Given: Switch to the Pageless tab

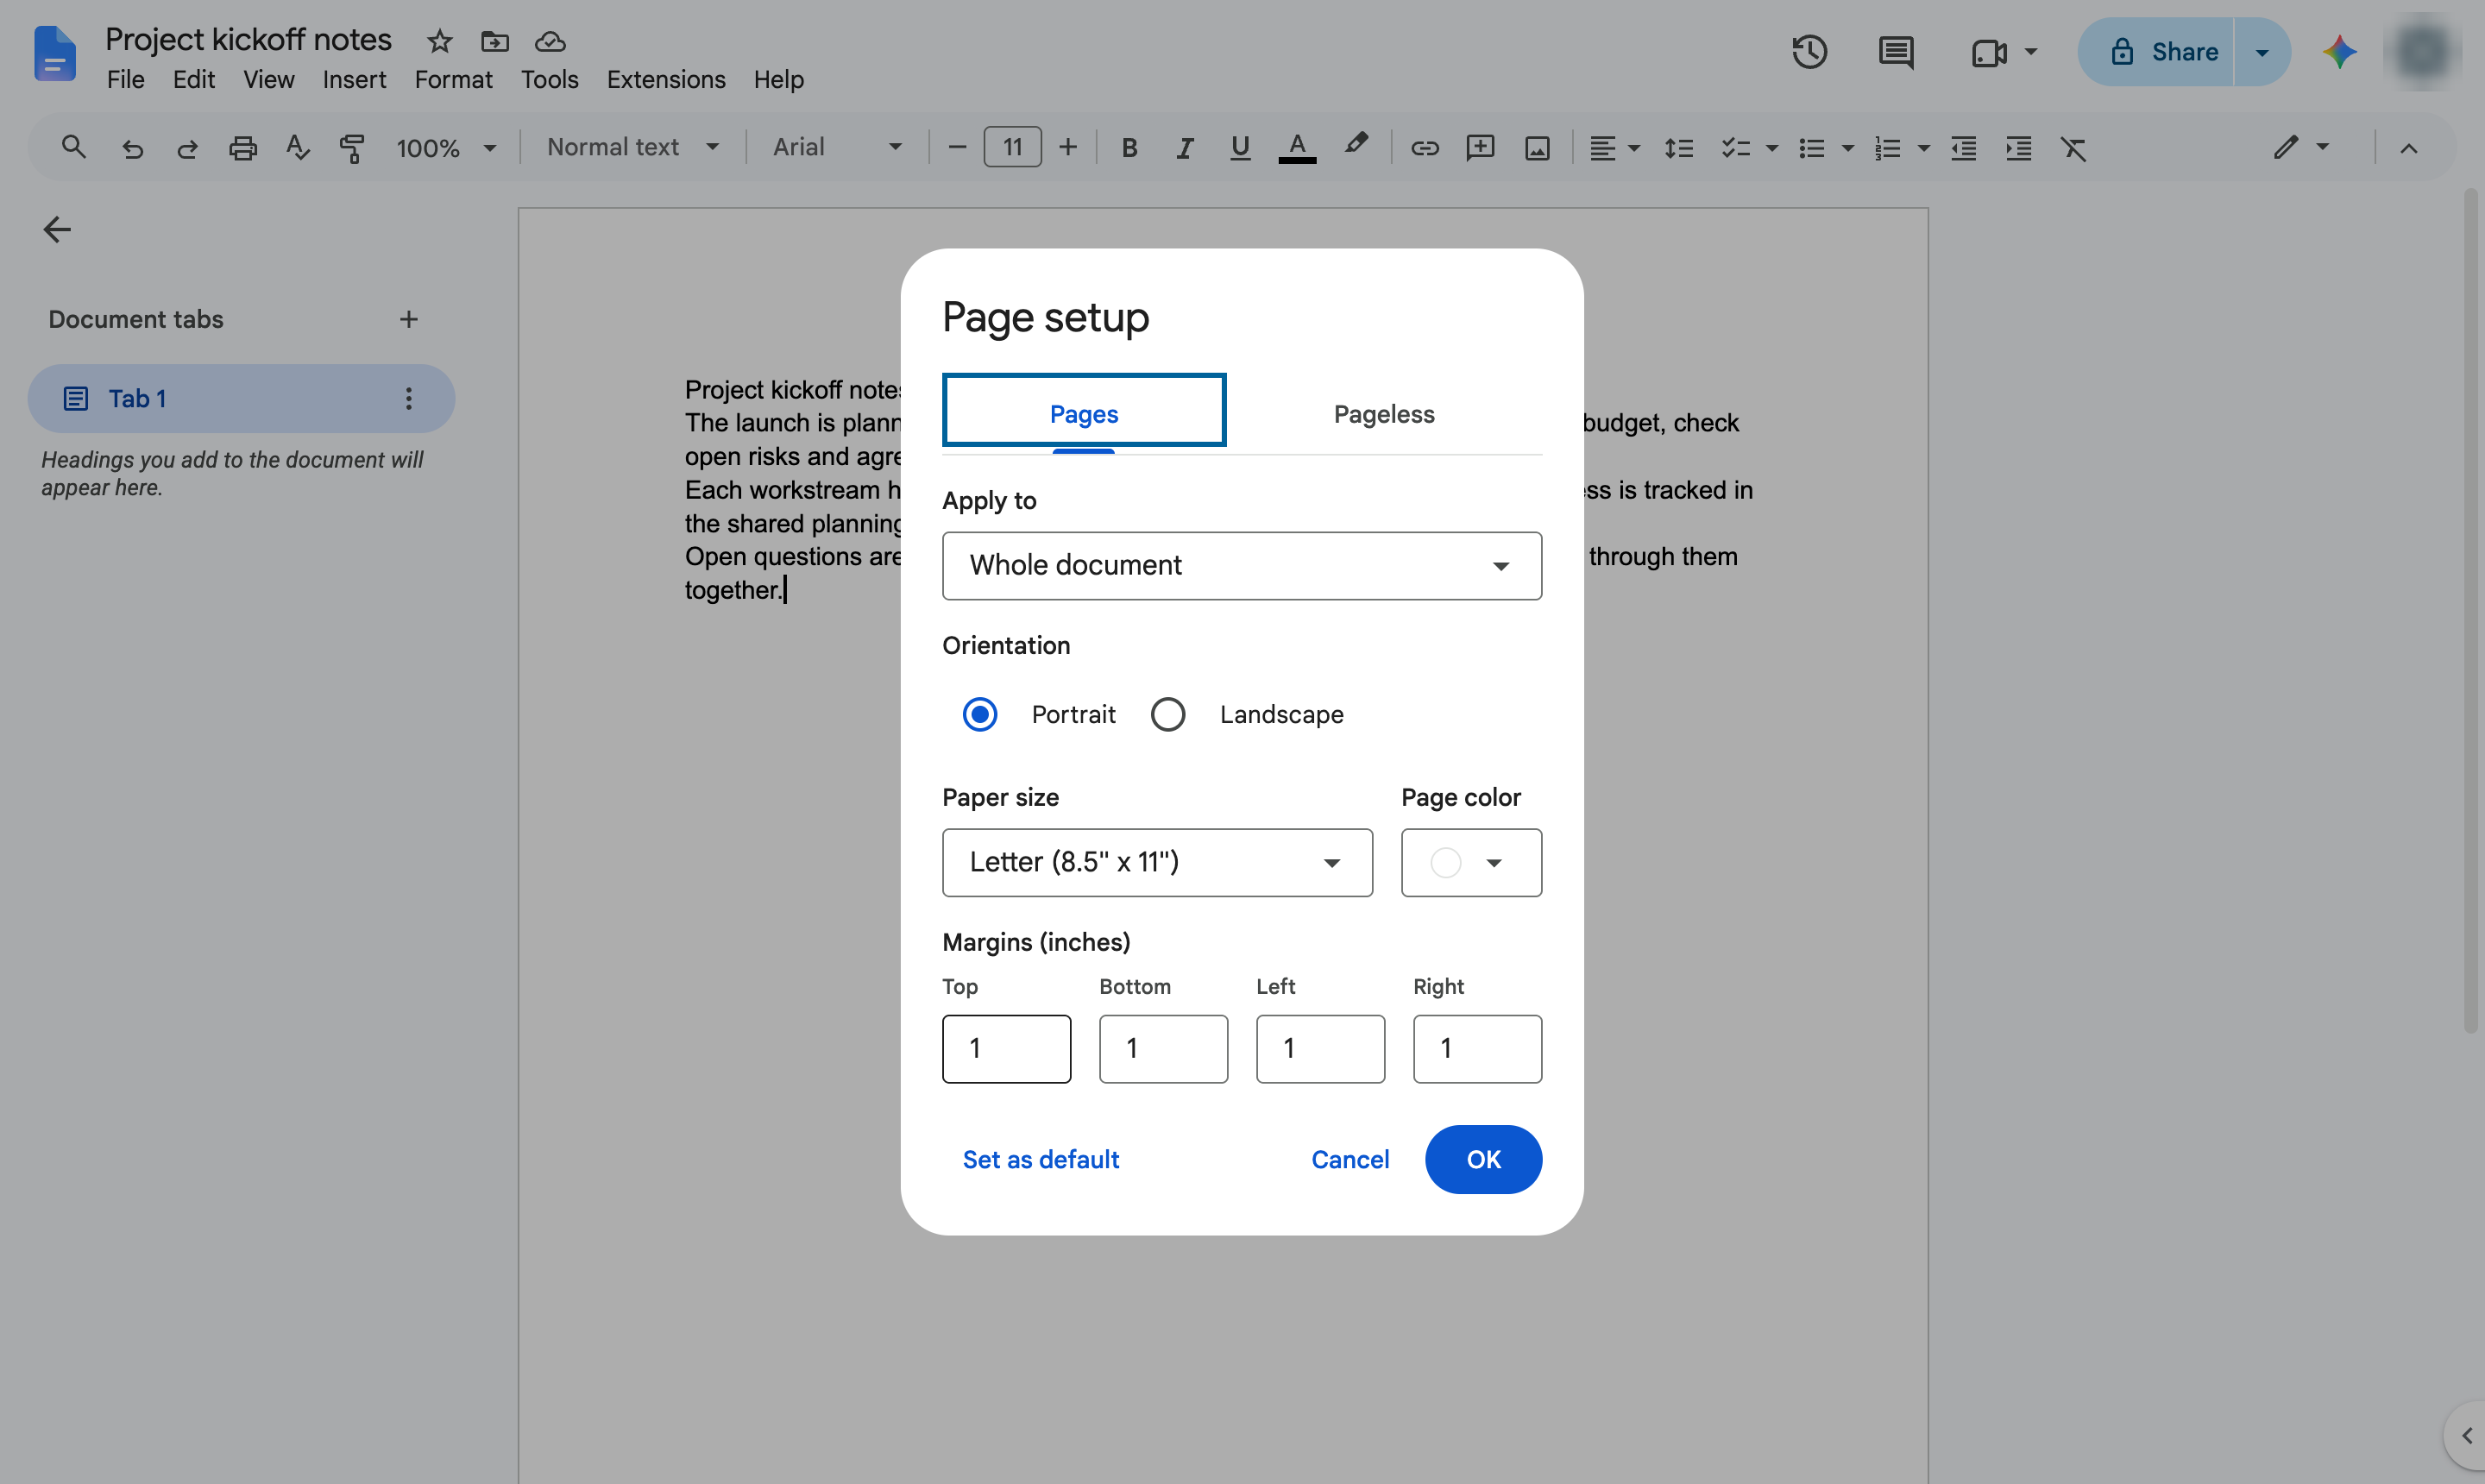Looking at the screenshot, I should [1384, 414].
